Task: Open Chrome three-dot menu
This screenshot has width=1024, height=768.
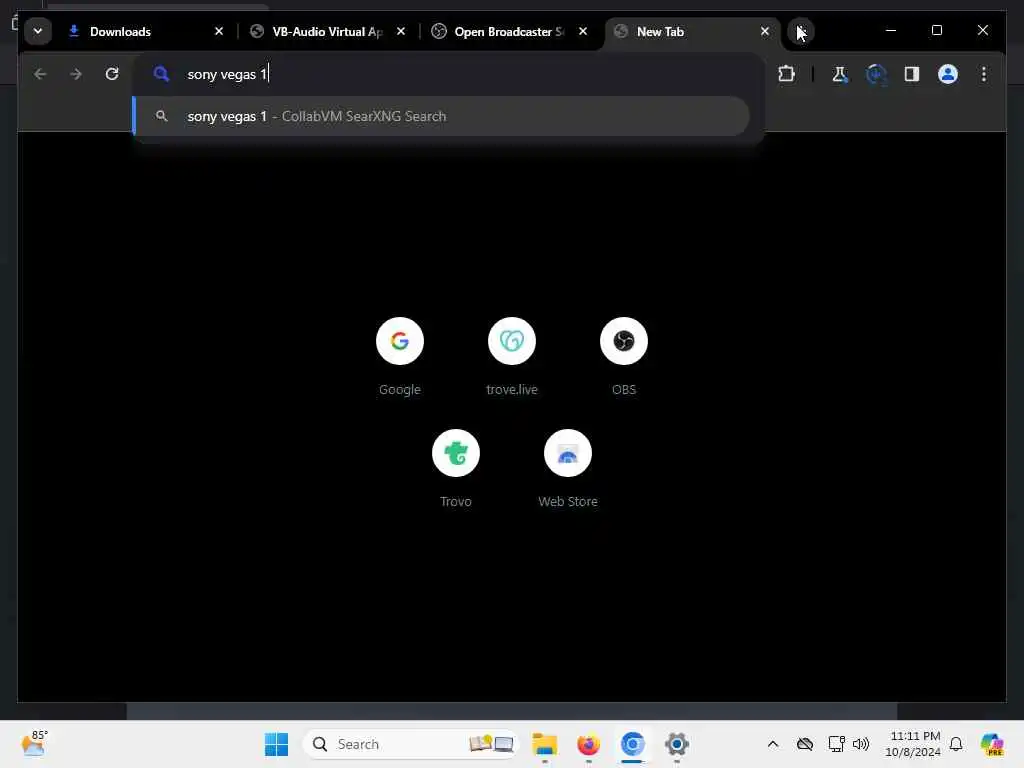Action: 984,74
